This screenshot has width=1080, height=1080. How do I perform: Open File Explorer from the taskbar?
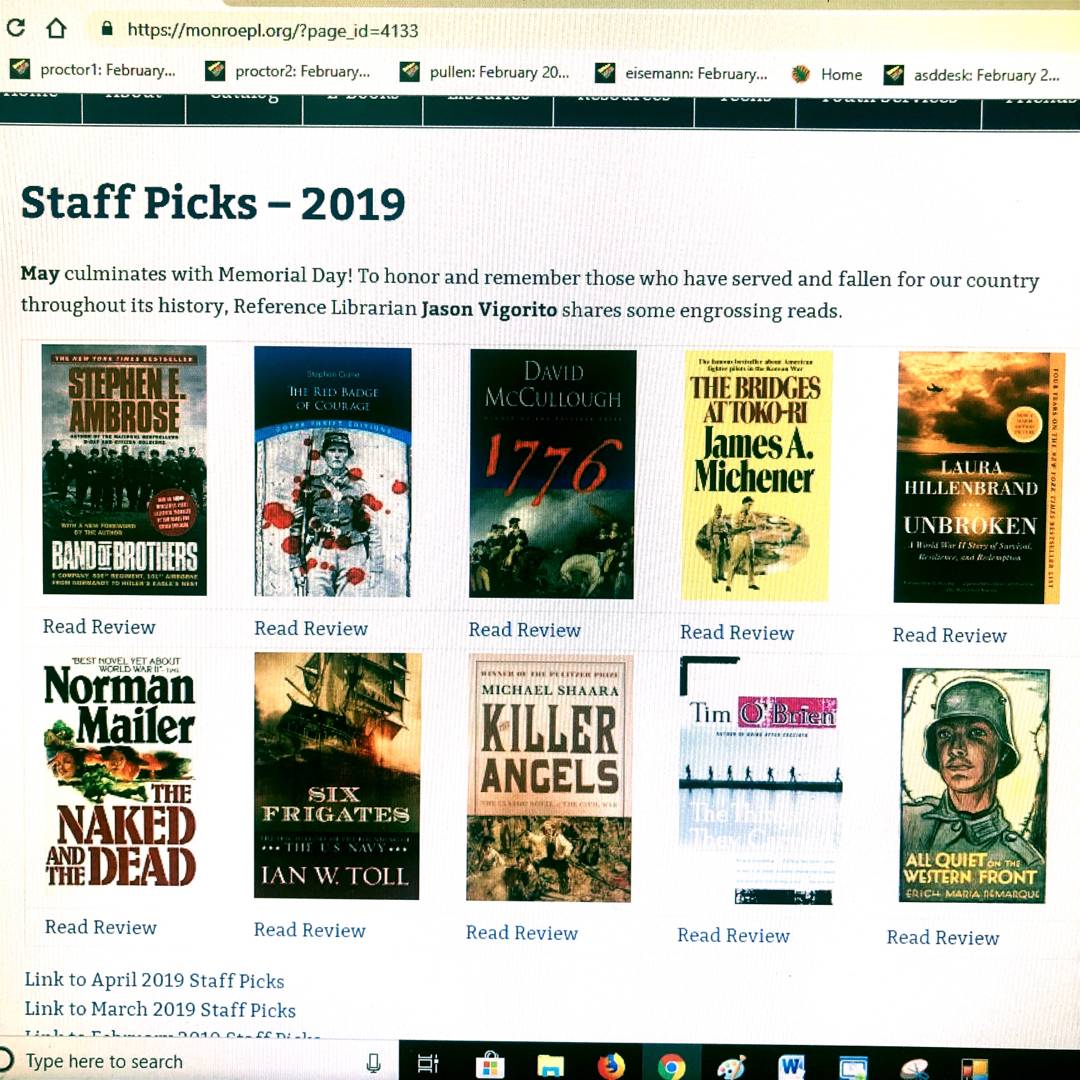(551, 1065)
